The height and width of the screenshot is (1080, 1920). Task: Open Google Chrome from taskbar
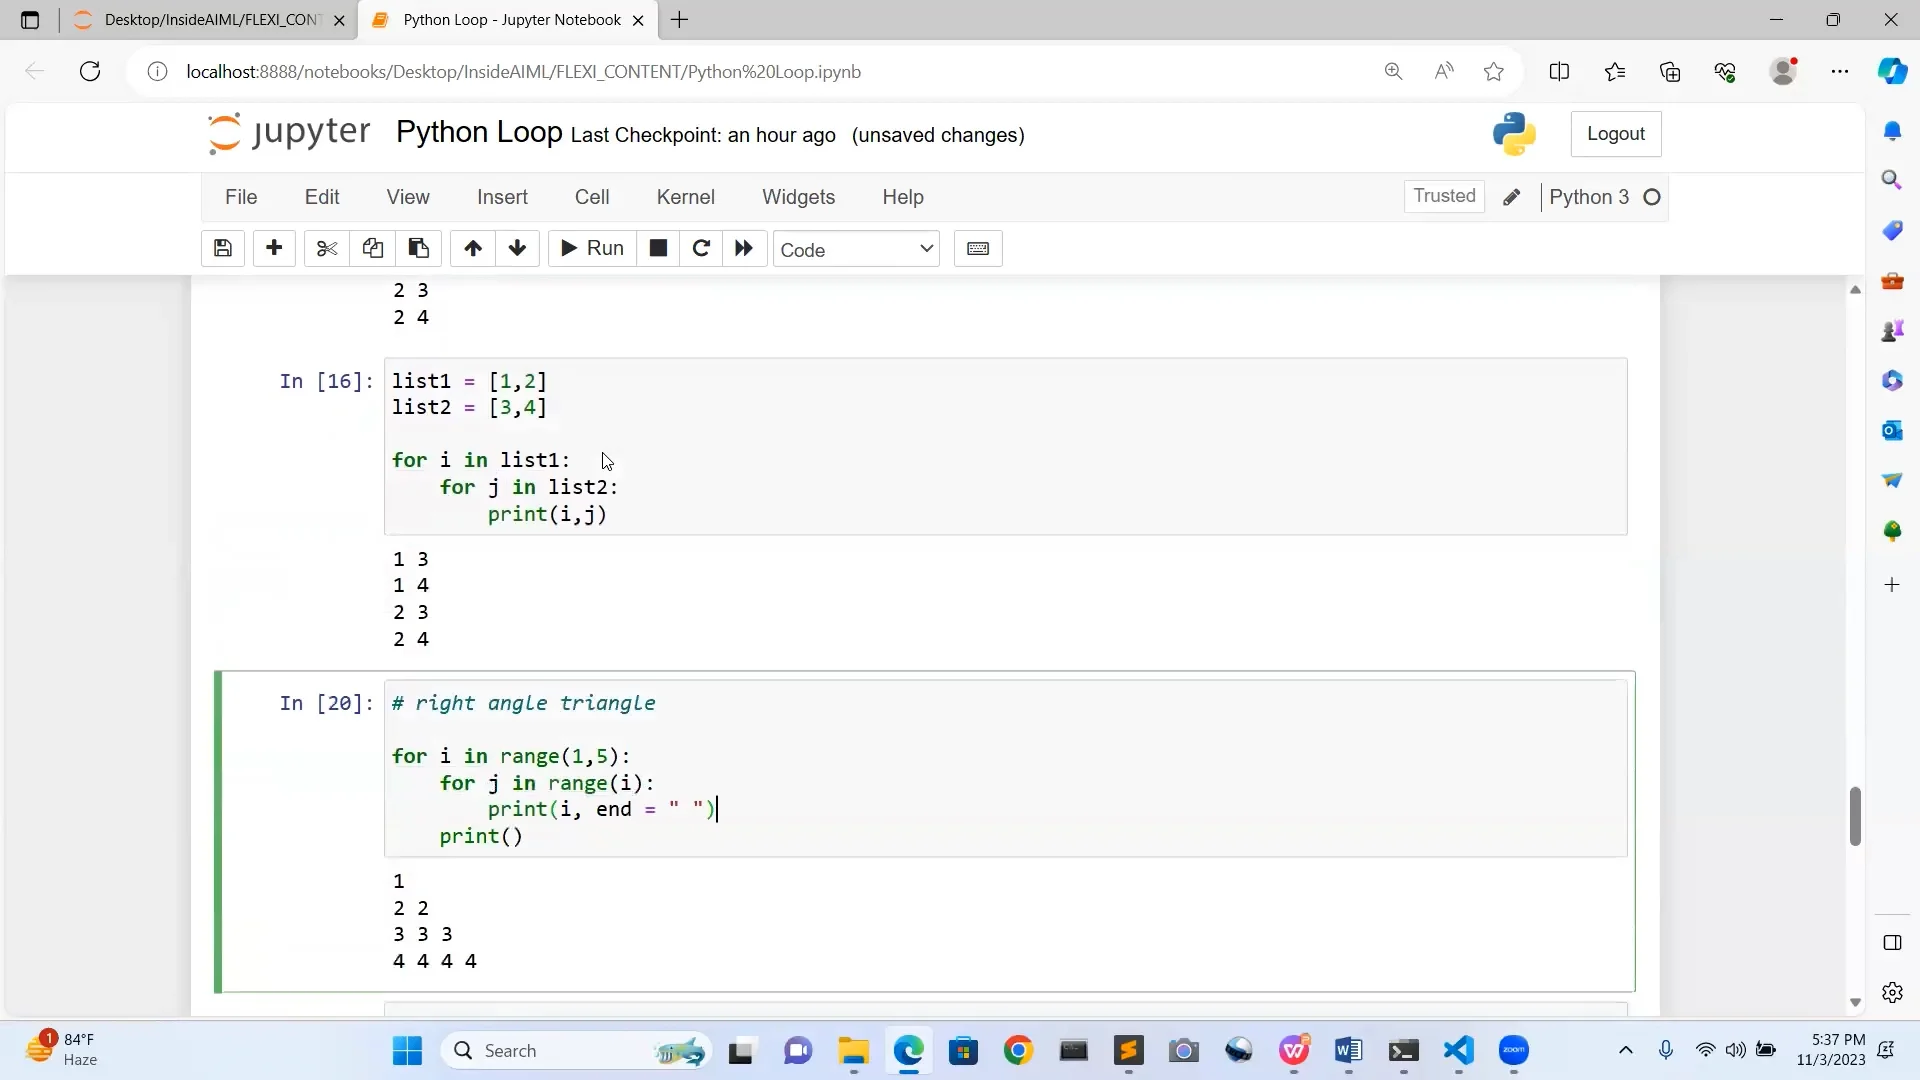tap(1018, 1051)
